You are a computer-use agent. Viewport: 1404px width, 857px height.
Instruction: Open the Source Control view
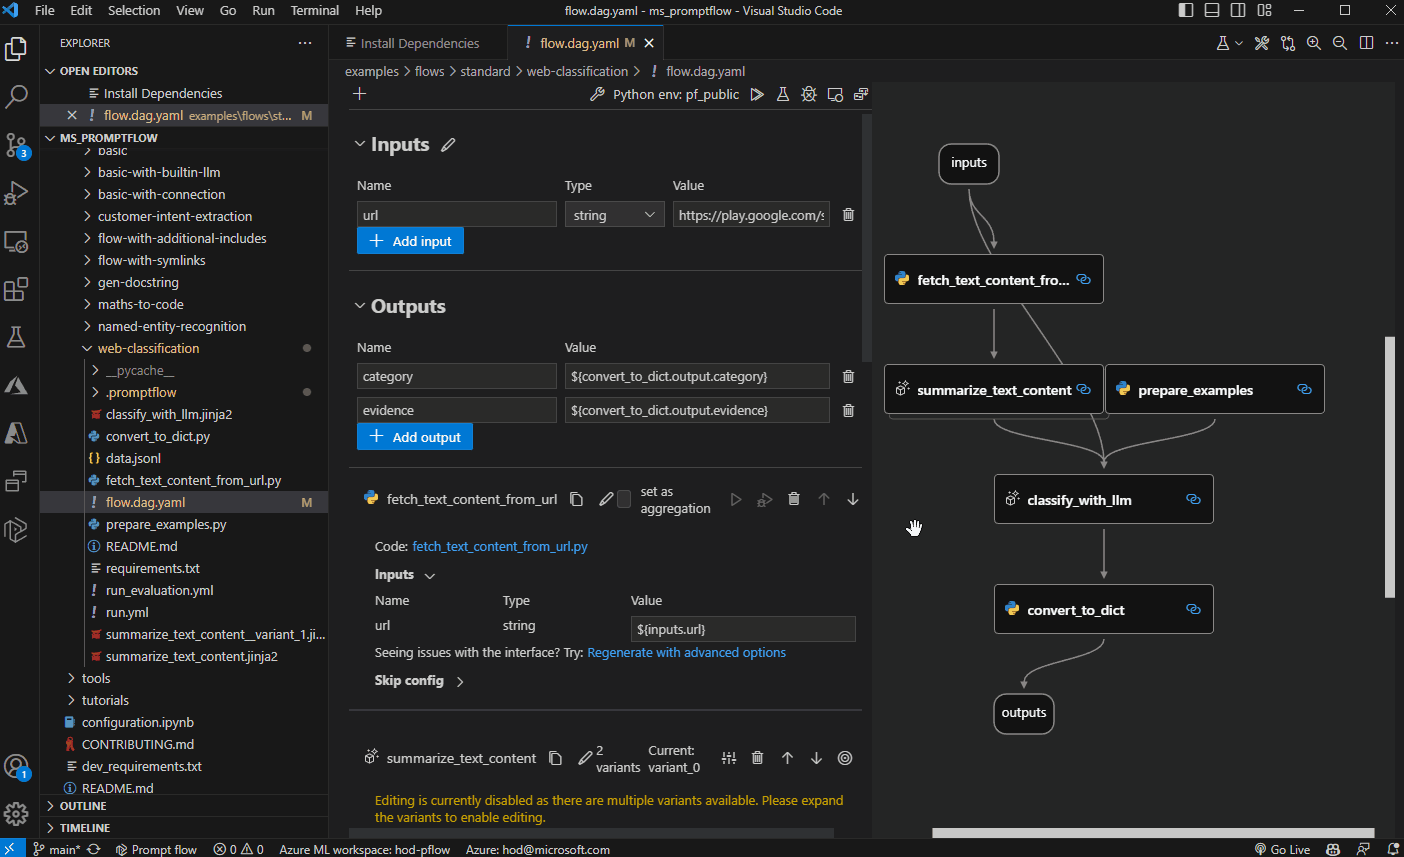point(15,147)
